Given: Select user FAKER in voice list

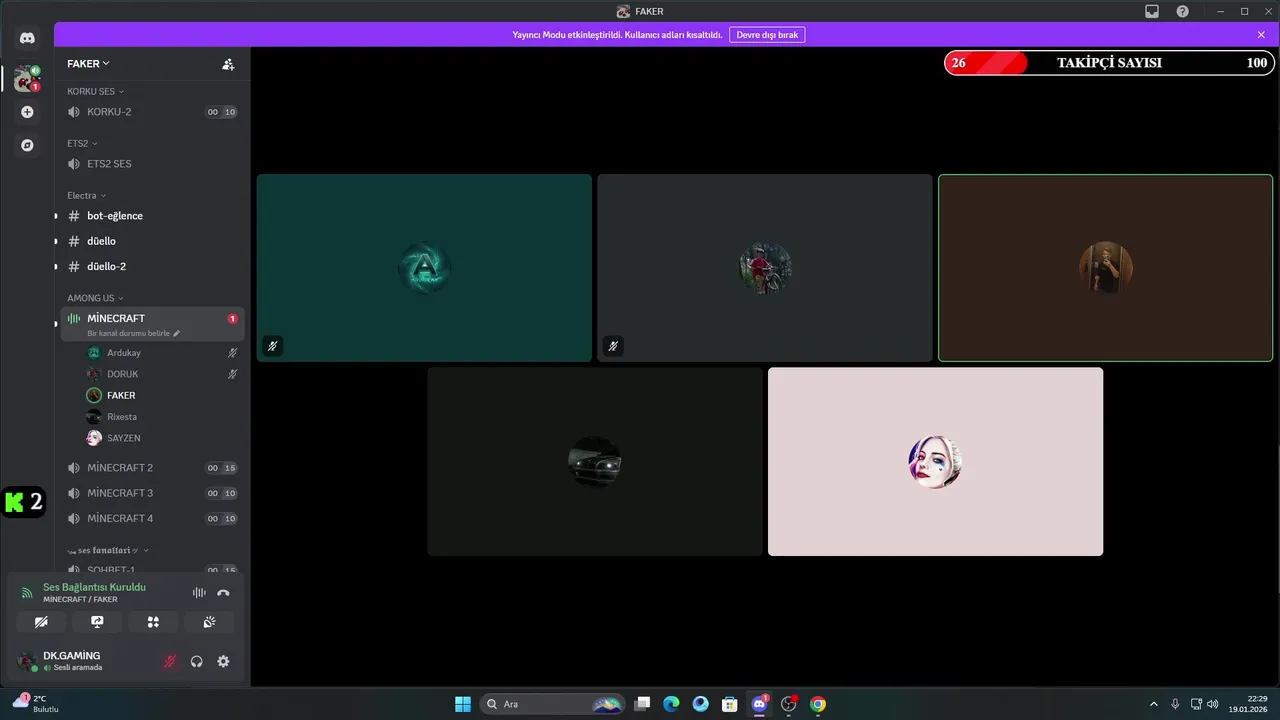Looking at the screenshot, I should tap(162, 395).
